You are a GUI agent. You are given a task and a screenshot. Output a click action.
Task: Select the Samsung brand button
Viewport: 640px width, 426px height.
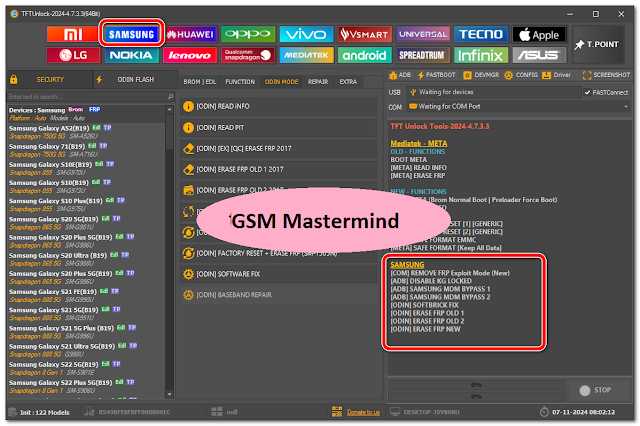131,34
